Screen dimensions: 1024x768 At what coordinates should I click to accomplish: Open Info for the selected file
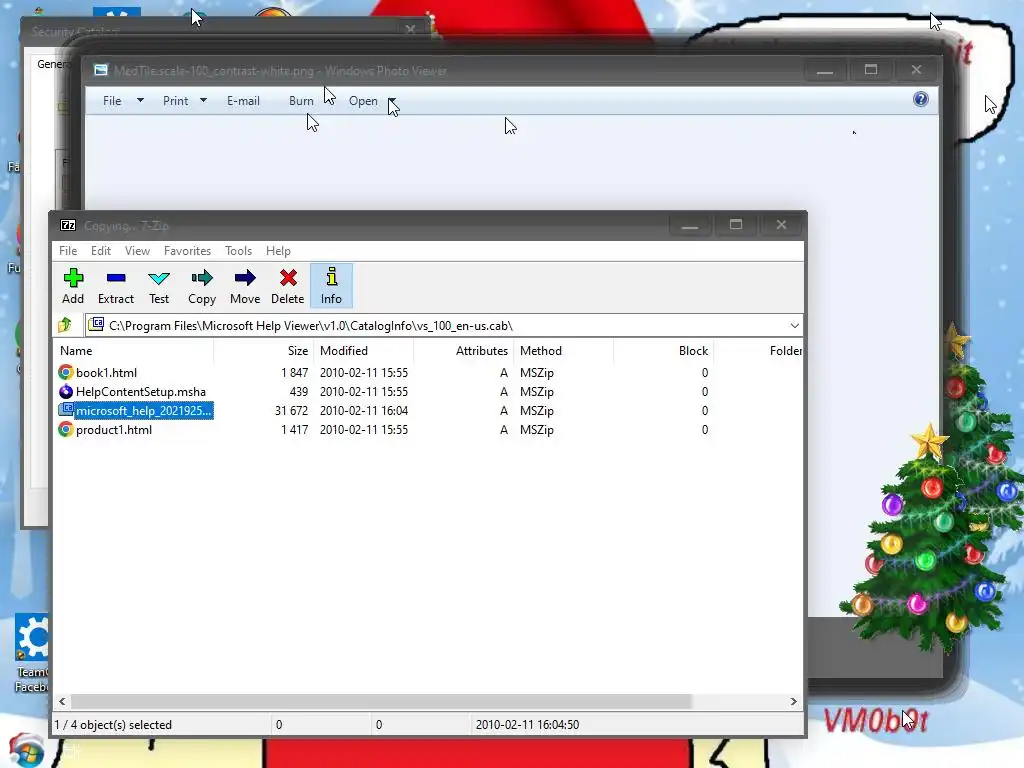point(331,286)
